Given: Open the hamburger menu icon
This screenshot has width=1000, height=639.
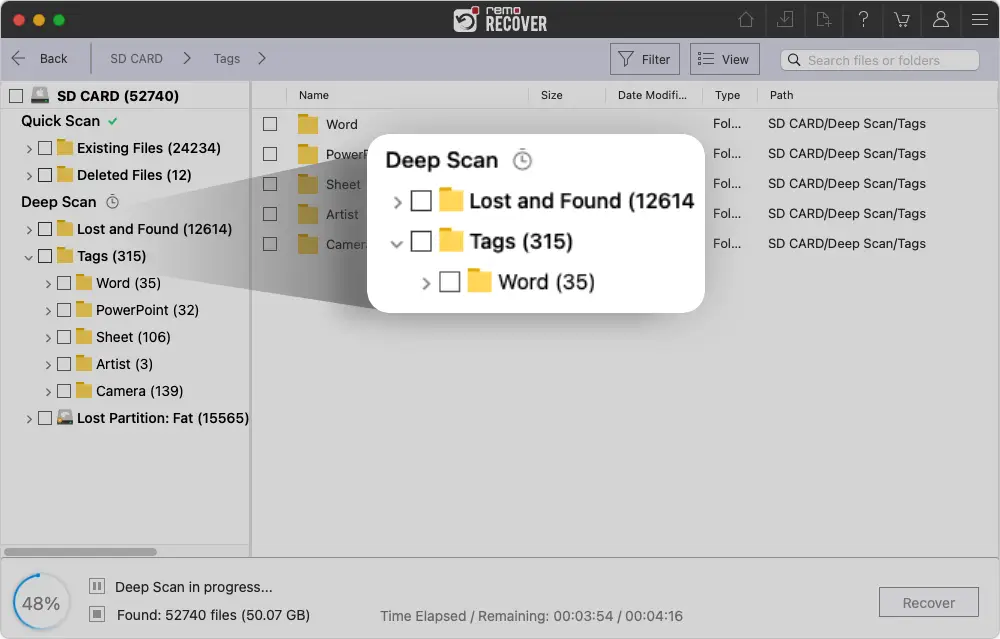Looking at the screenshot, I should point(979,19).
